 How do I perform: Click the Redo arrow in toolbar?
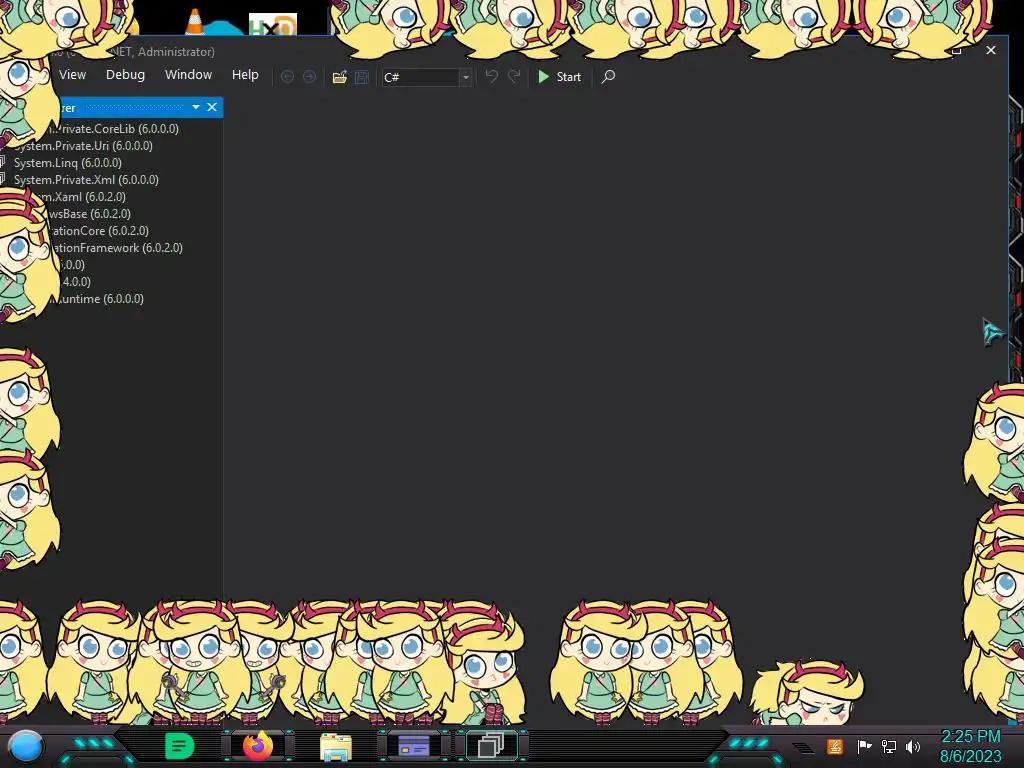tap(515, 77)
